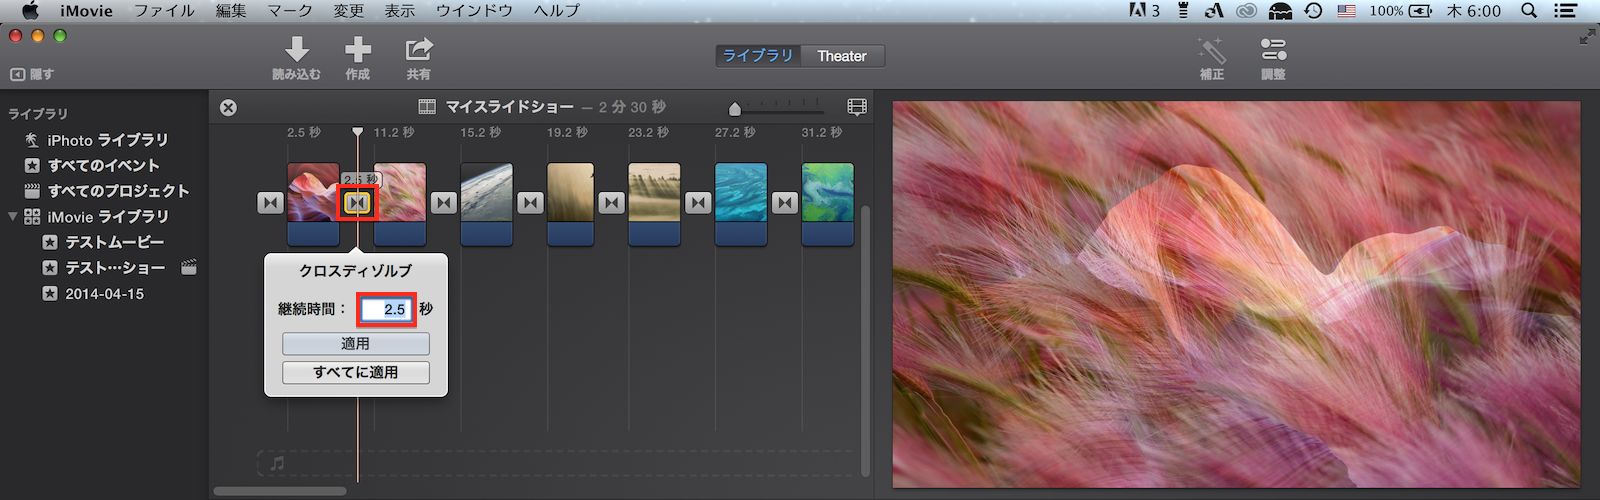Enter fullscreen with the expand arrows icon
The width and height of the screenshot is (1600, 500).
click(1587, 37)
